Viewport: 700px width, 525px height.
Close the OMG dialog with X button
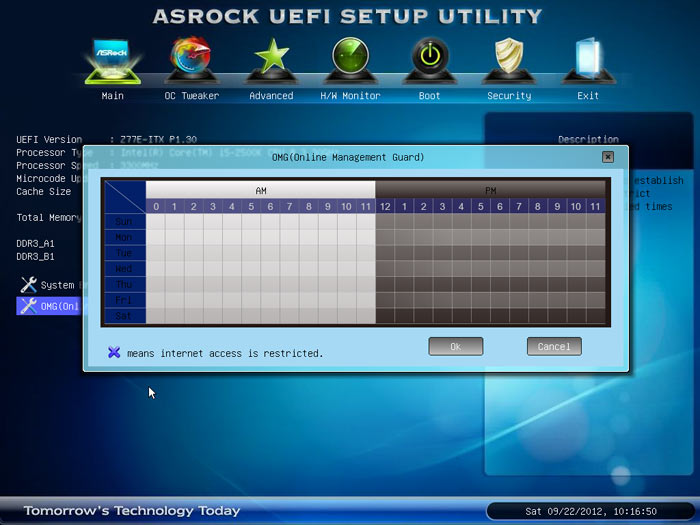(608, 157)
